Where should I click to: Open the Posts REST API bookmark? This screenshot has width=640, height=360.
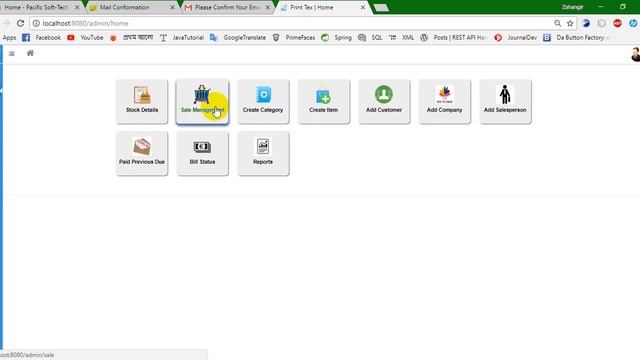coord(453,38)
